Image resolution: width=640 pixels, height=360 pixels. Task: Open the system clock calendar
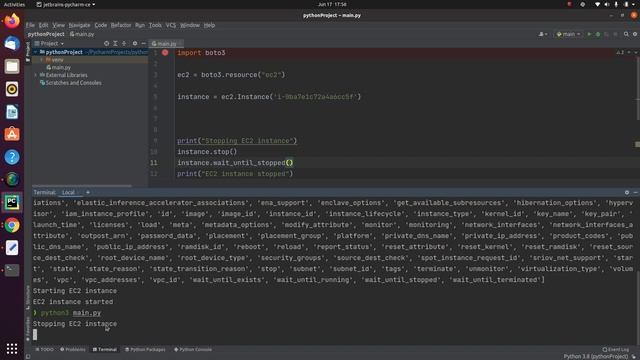[x=332, y=4]
